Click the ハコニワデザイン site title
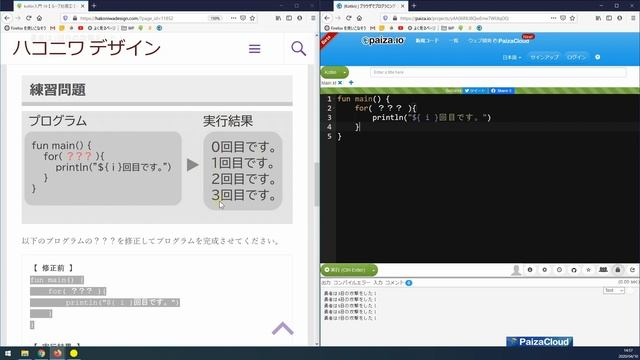The image size is (640, 360). pos(87,48)
